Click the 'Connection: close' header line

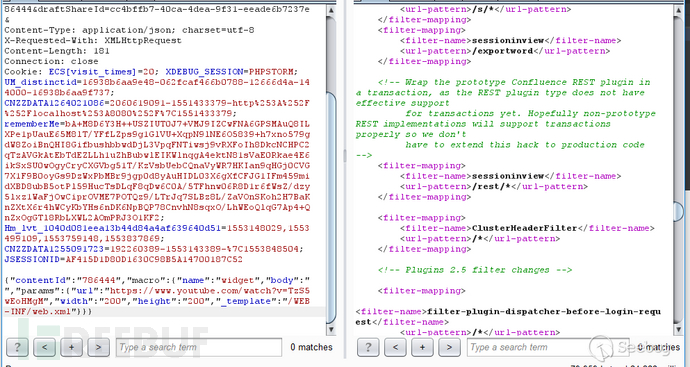pos(51,62)
